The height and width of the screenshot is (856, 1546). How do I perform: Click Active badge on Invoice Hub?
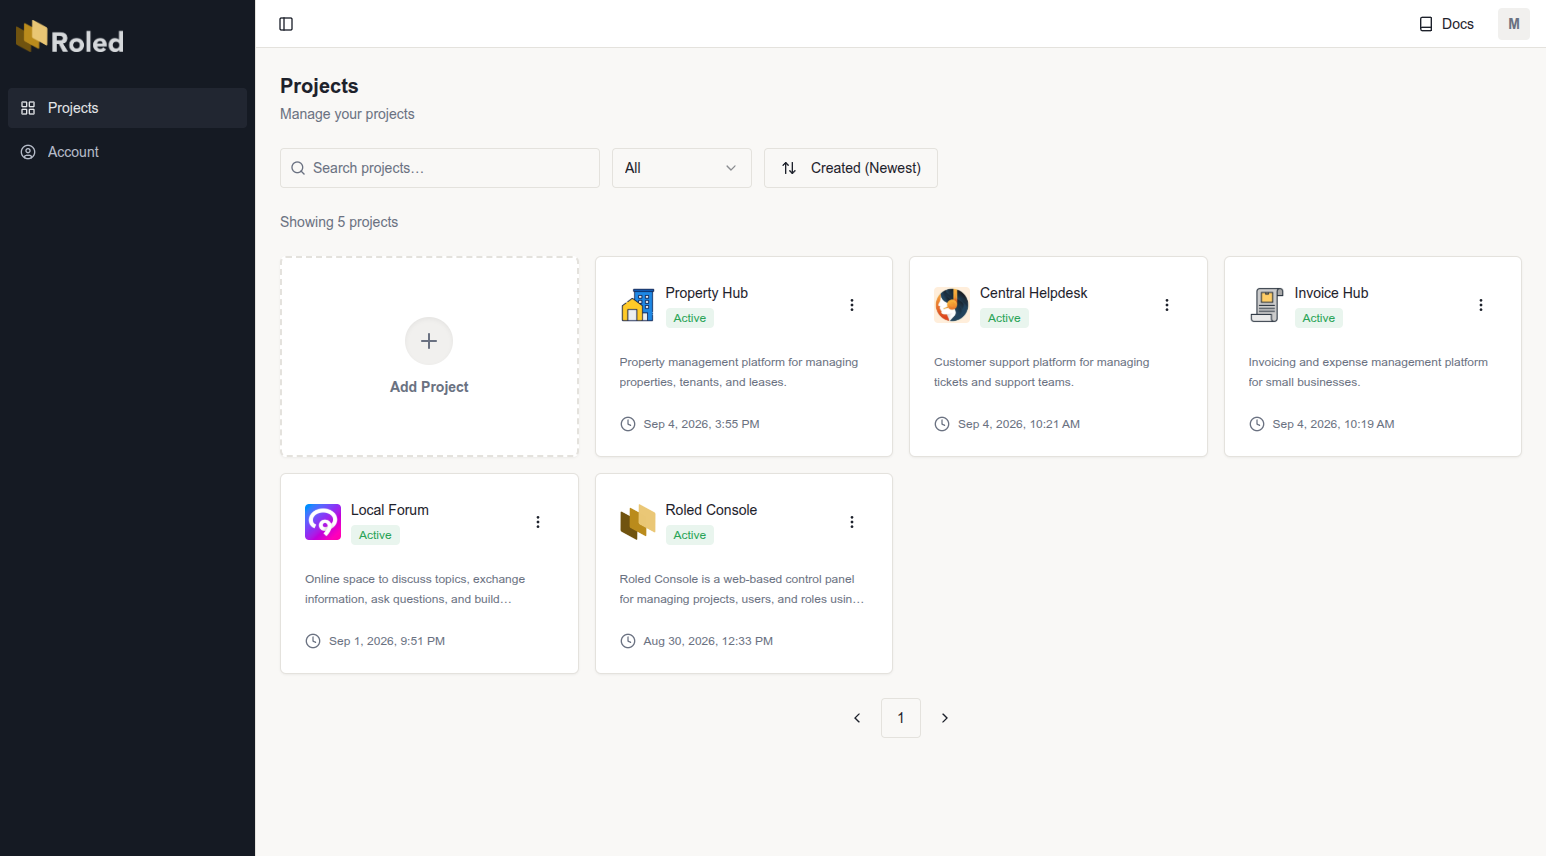(1318, 318)
